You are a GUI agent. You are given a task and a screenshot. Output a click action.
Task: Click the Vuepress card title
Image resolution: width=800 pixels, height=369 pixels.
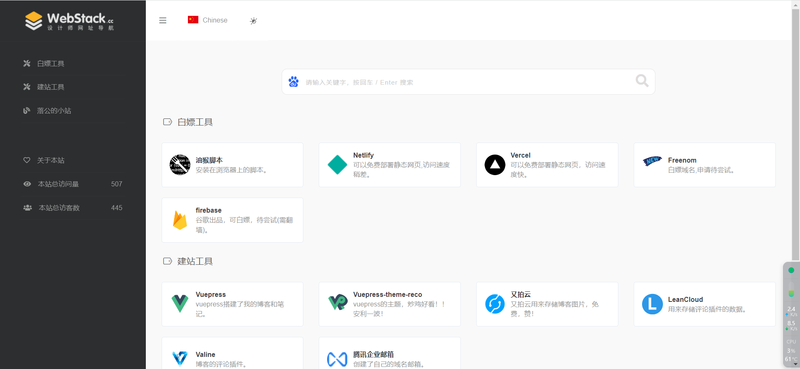click(211, 295)
